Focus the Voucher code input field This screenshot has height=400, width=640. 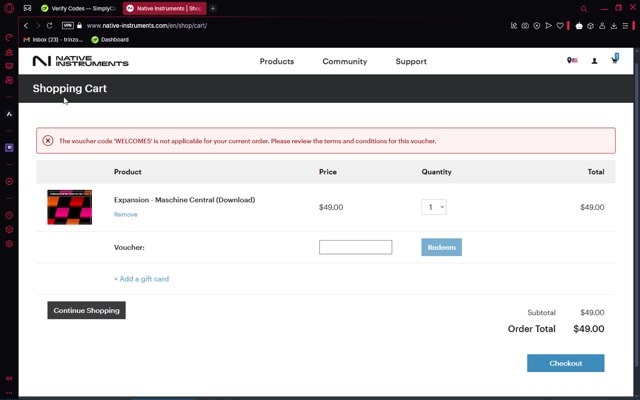(356, 247)
